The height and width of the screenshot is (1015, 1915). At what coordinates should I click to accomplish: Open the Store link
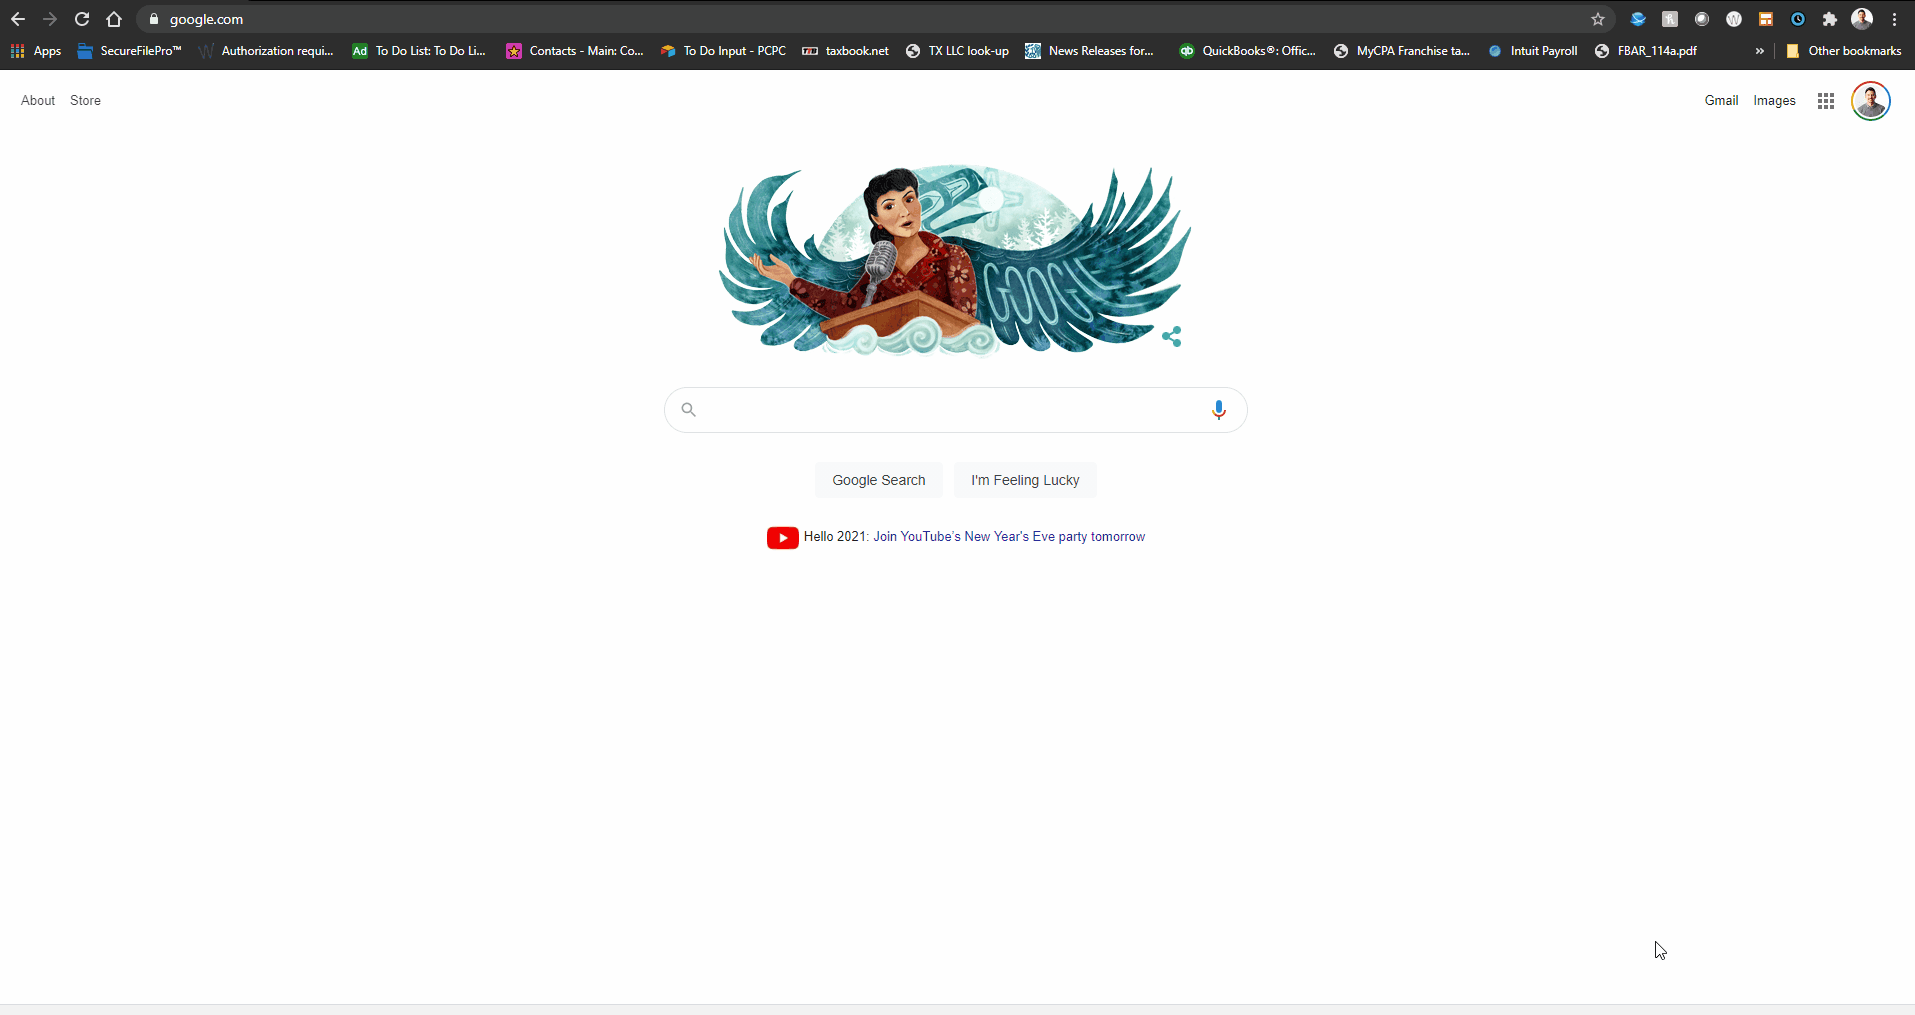pos(85,100)
